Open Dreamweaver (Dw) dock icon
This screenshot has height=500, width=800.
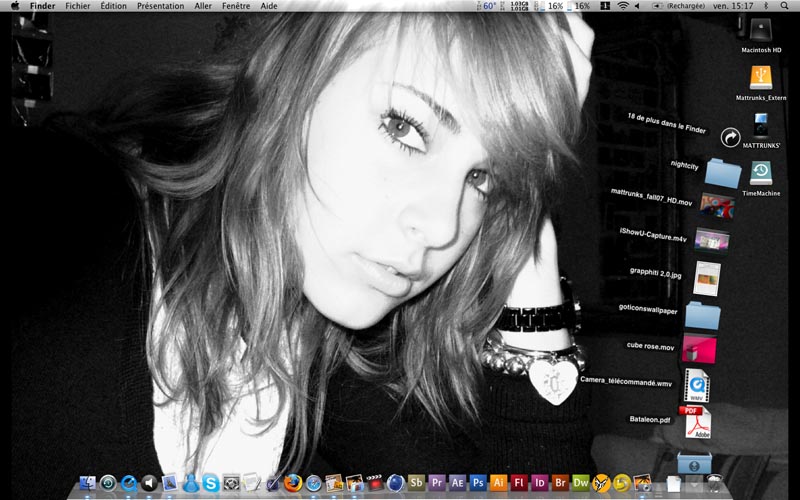pos(581,482)
